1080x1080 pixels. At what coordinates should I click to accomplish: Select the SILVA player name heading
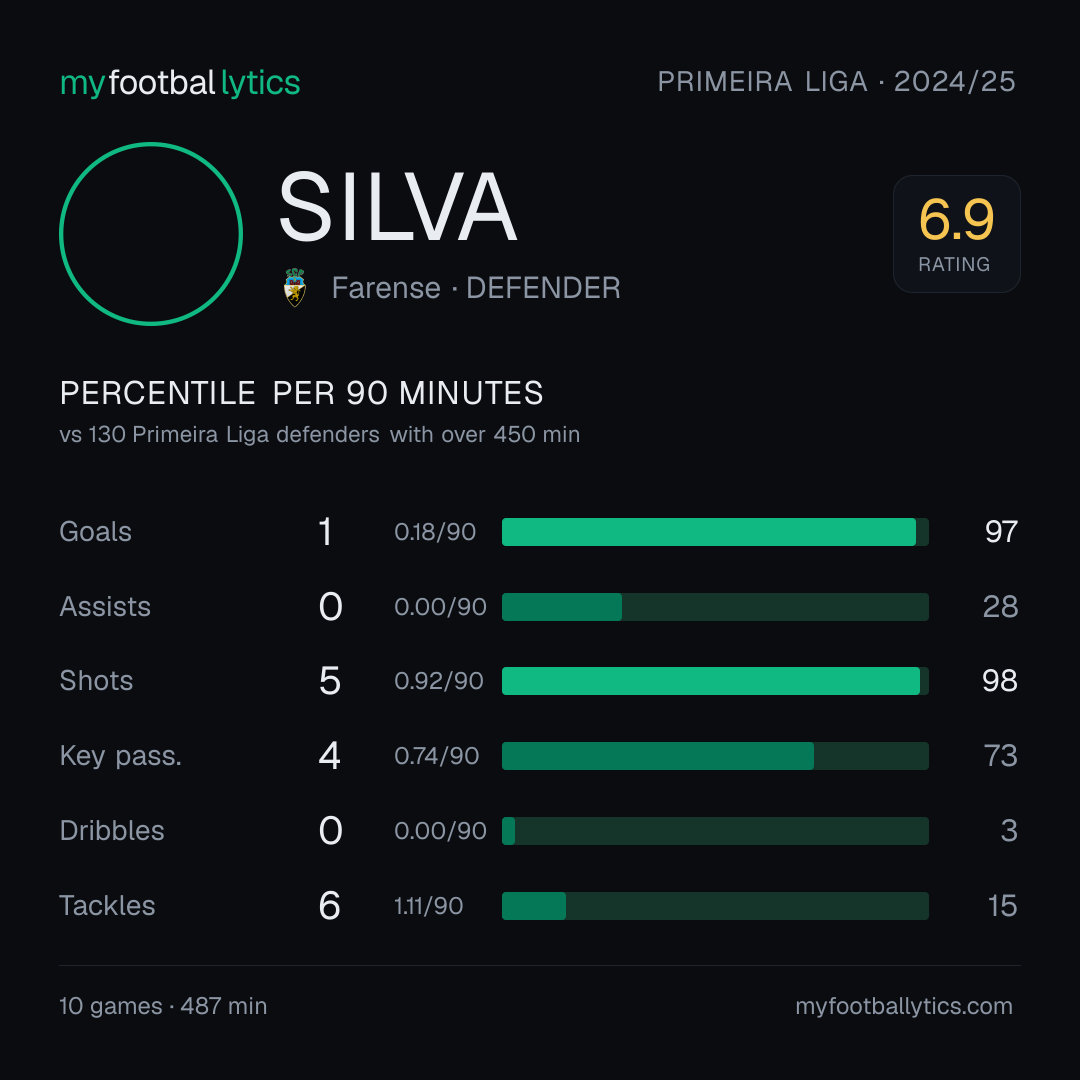pos(397,207)
